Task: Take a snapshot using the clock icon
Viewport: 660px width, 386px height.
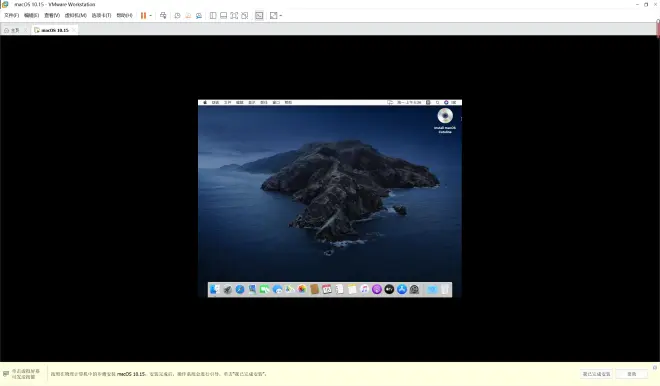Action: [177, 16]
